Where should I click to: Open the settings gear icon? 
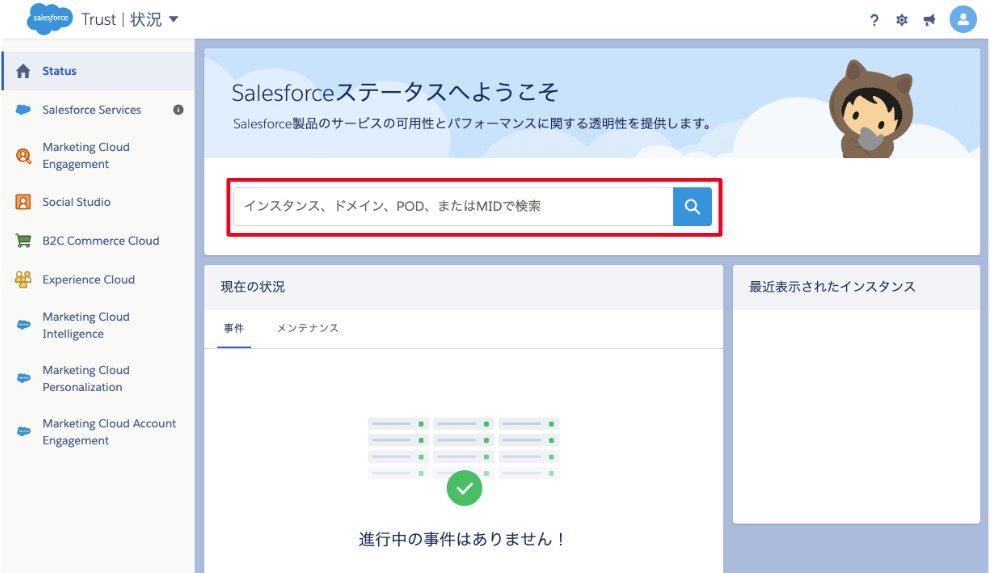[902, 20]
